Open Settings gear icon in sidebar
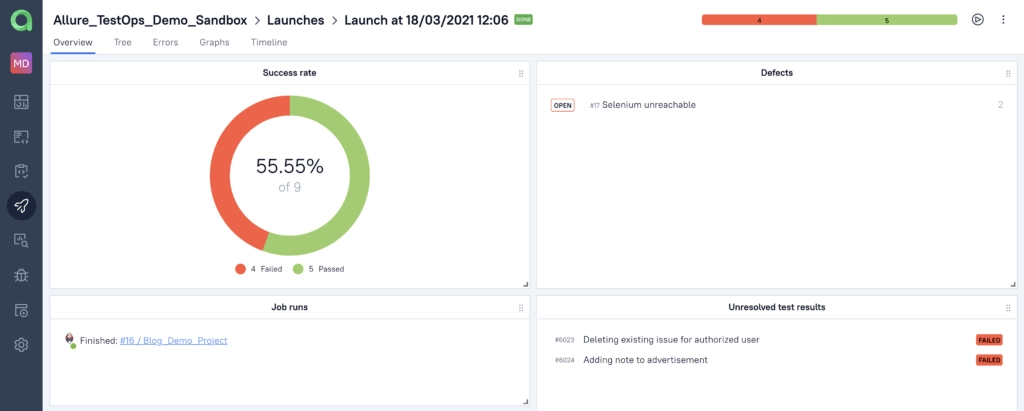Viewport: 1024px width, 411px height. [x=21, y=345]
